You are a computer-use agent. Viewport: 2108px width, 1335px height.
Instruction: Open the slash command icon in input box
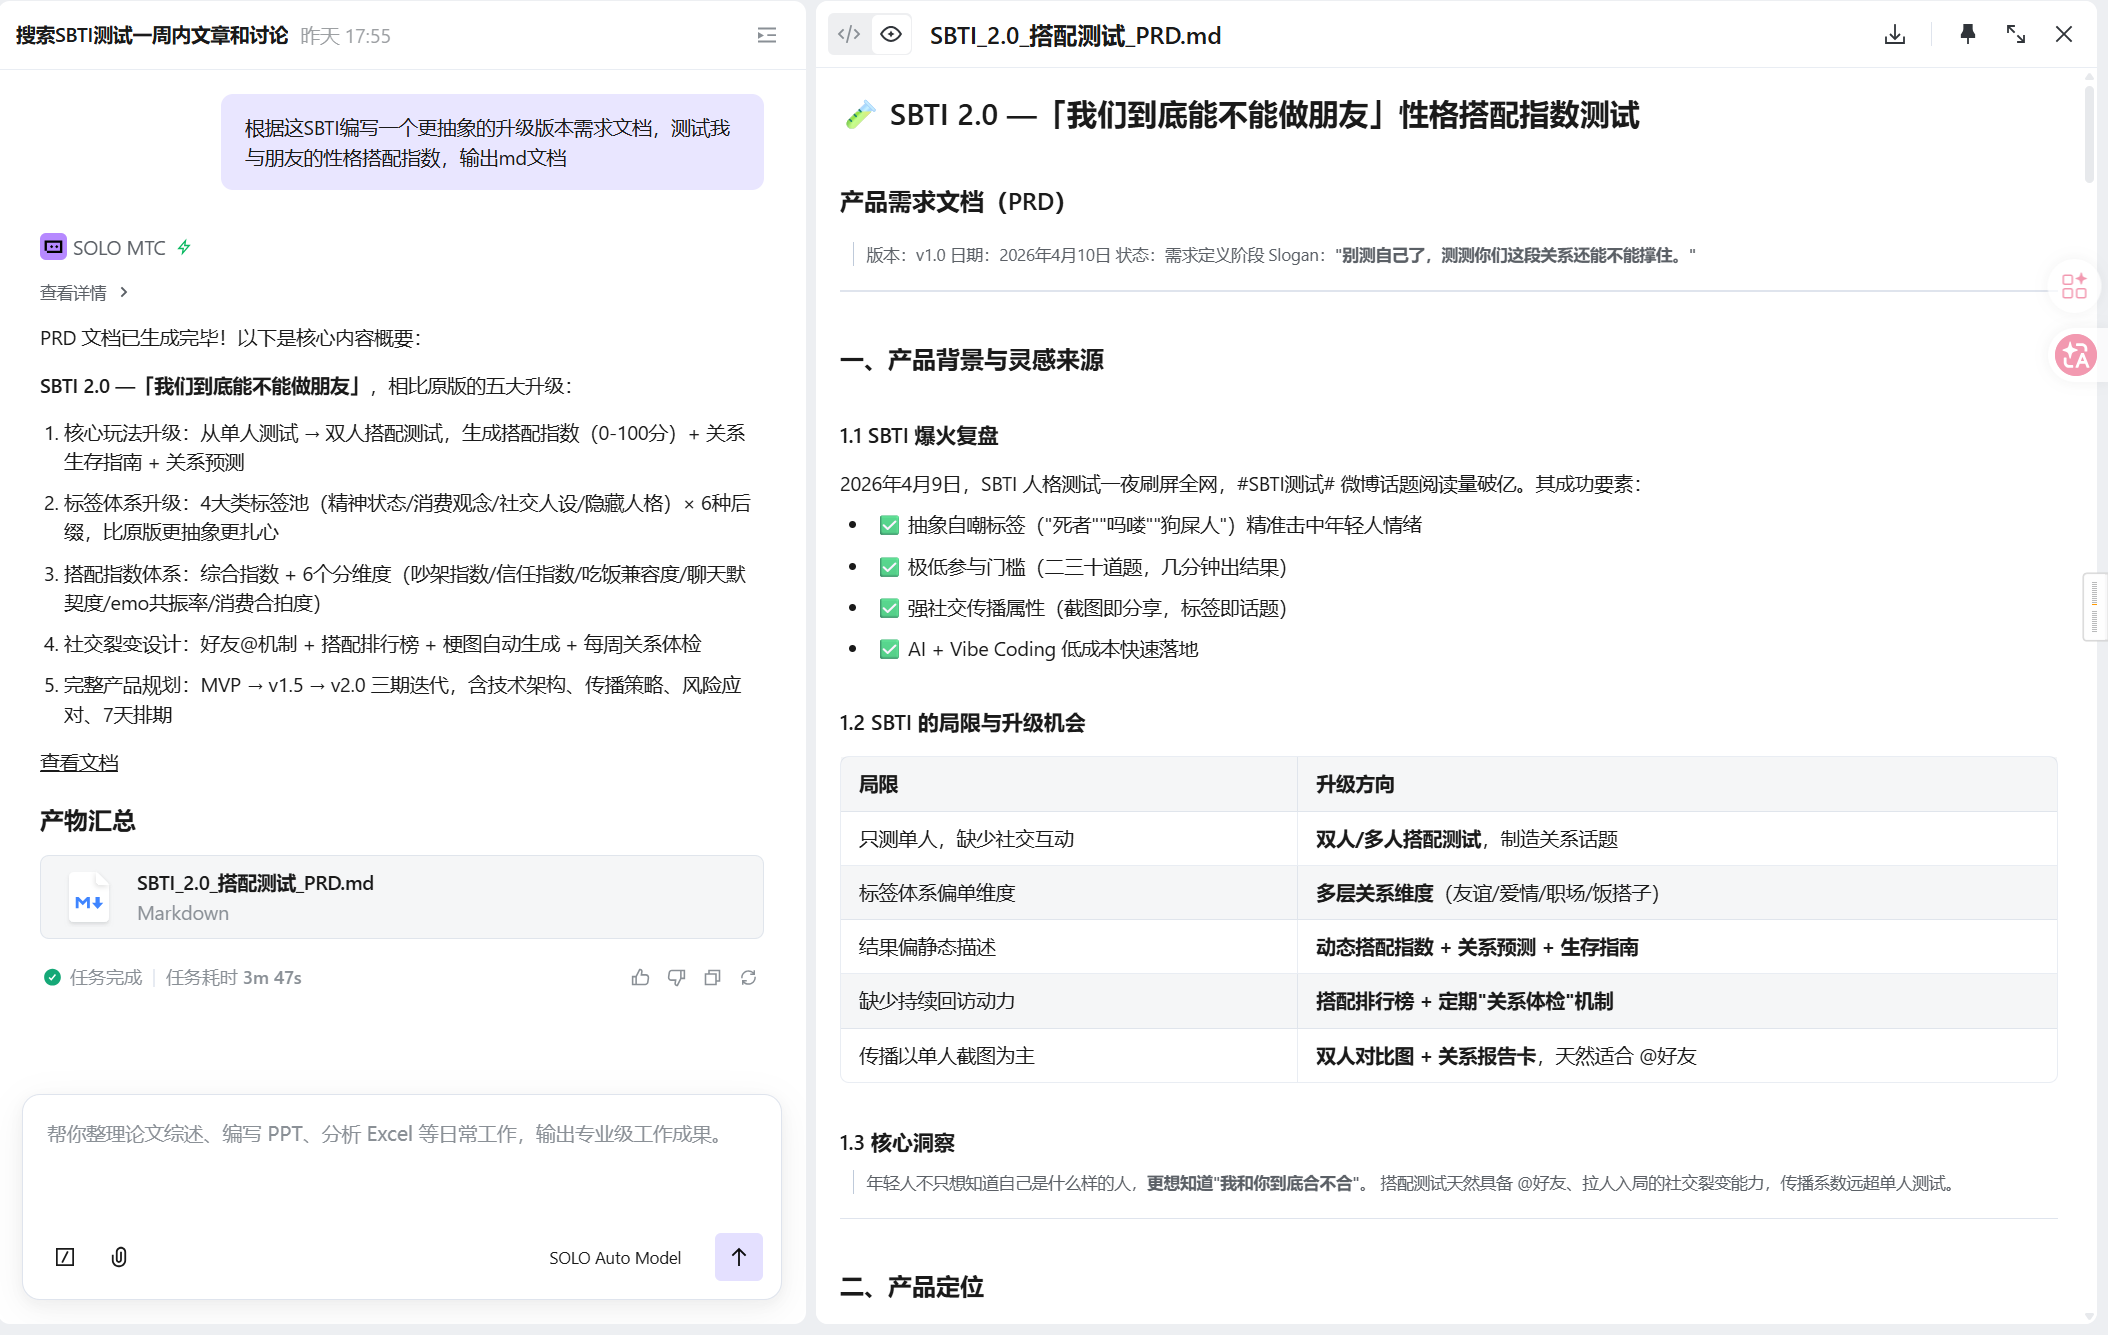[x=65, y=1257]
